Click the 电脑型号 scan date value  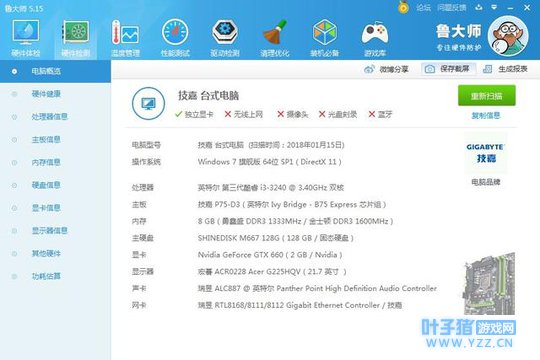(271, 145)
